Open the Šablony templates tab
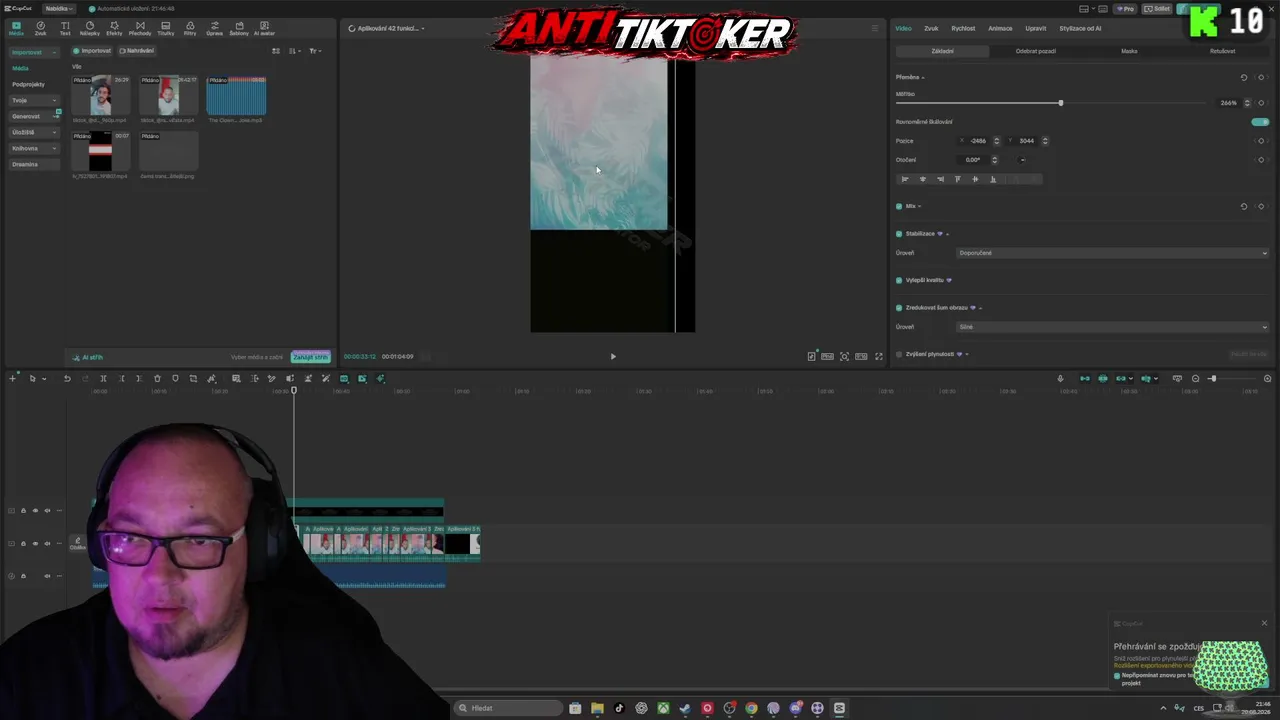This screenshot has width=1280, height=720. click(x=239, y=28)
